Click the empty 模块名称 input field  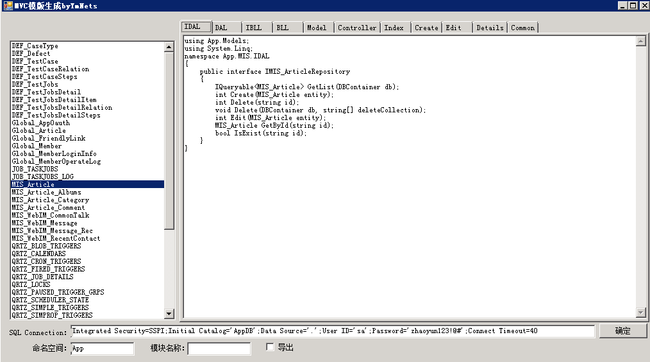click(x=219, y=348)
